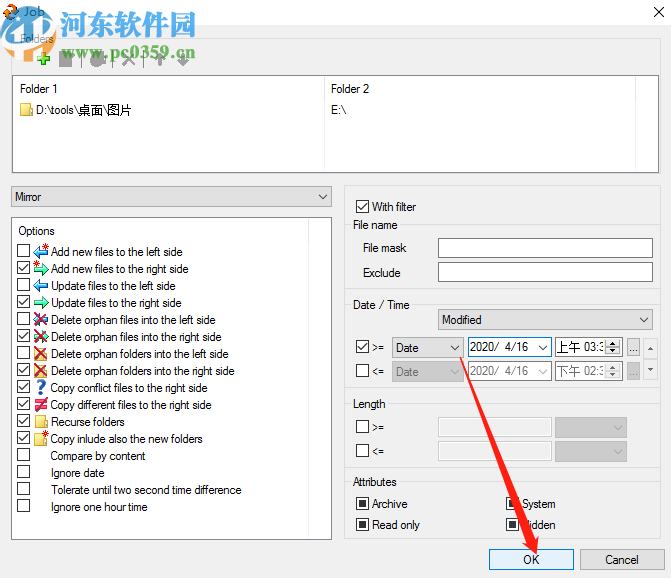Click the Exclude input field

[x=545, y=272]
